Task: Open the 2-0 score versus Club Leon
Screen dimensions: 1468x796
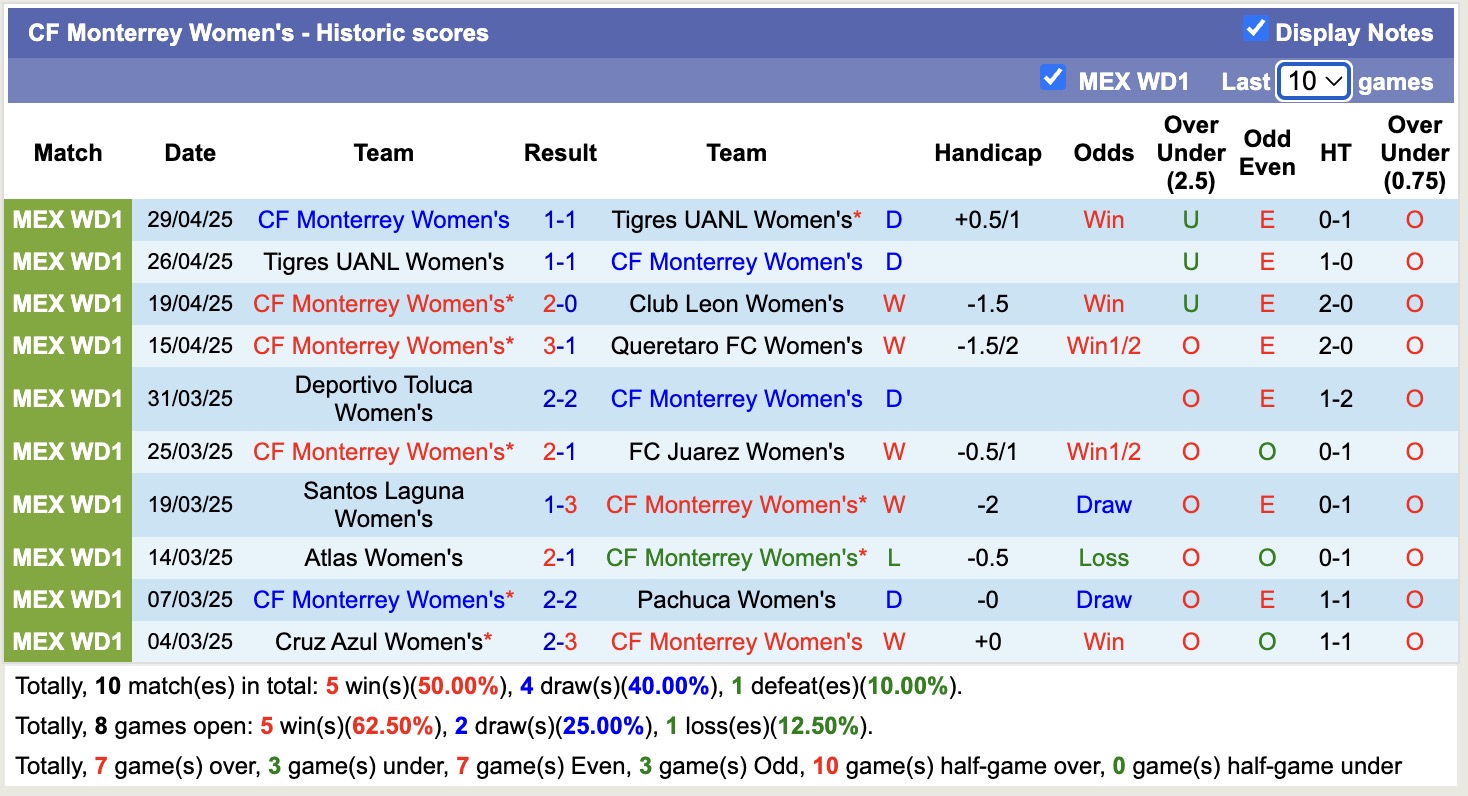Action: [x=560, y=304]
